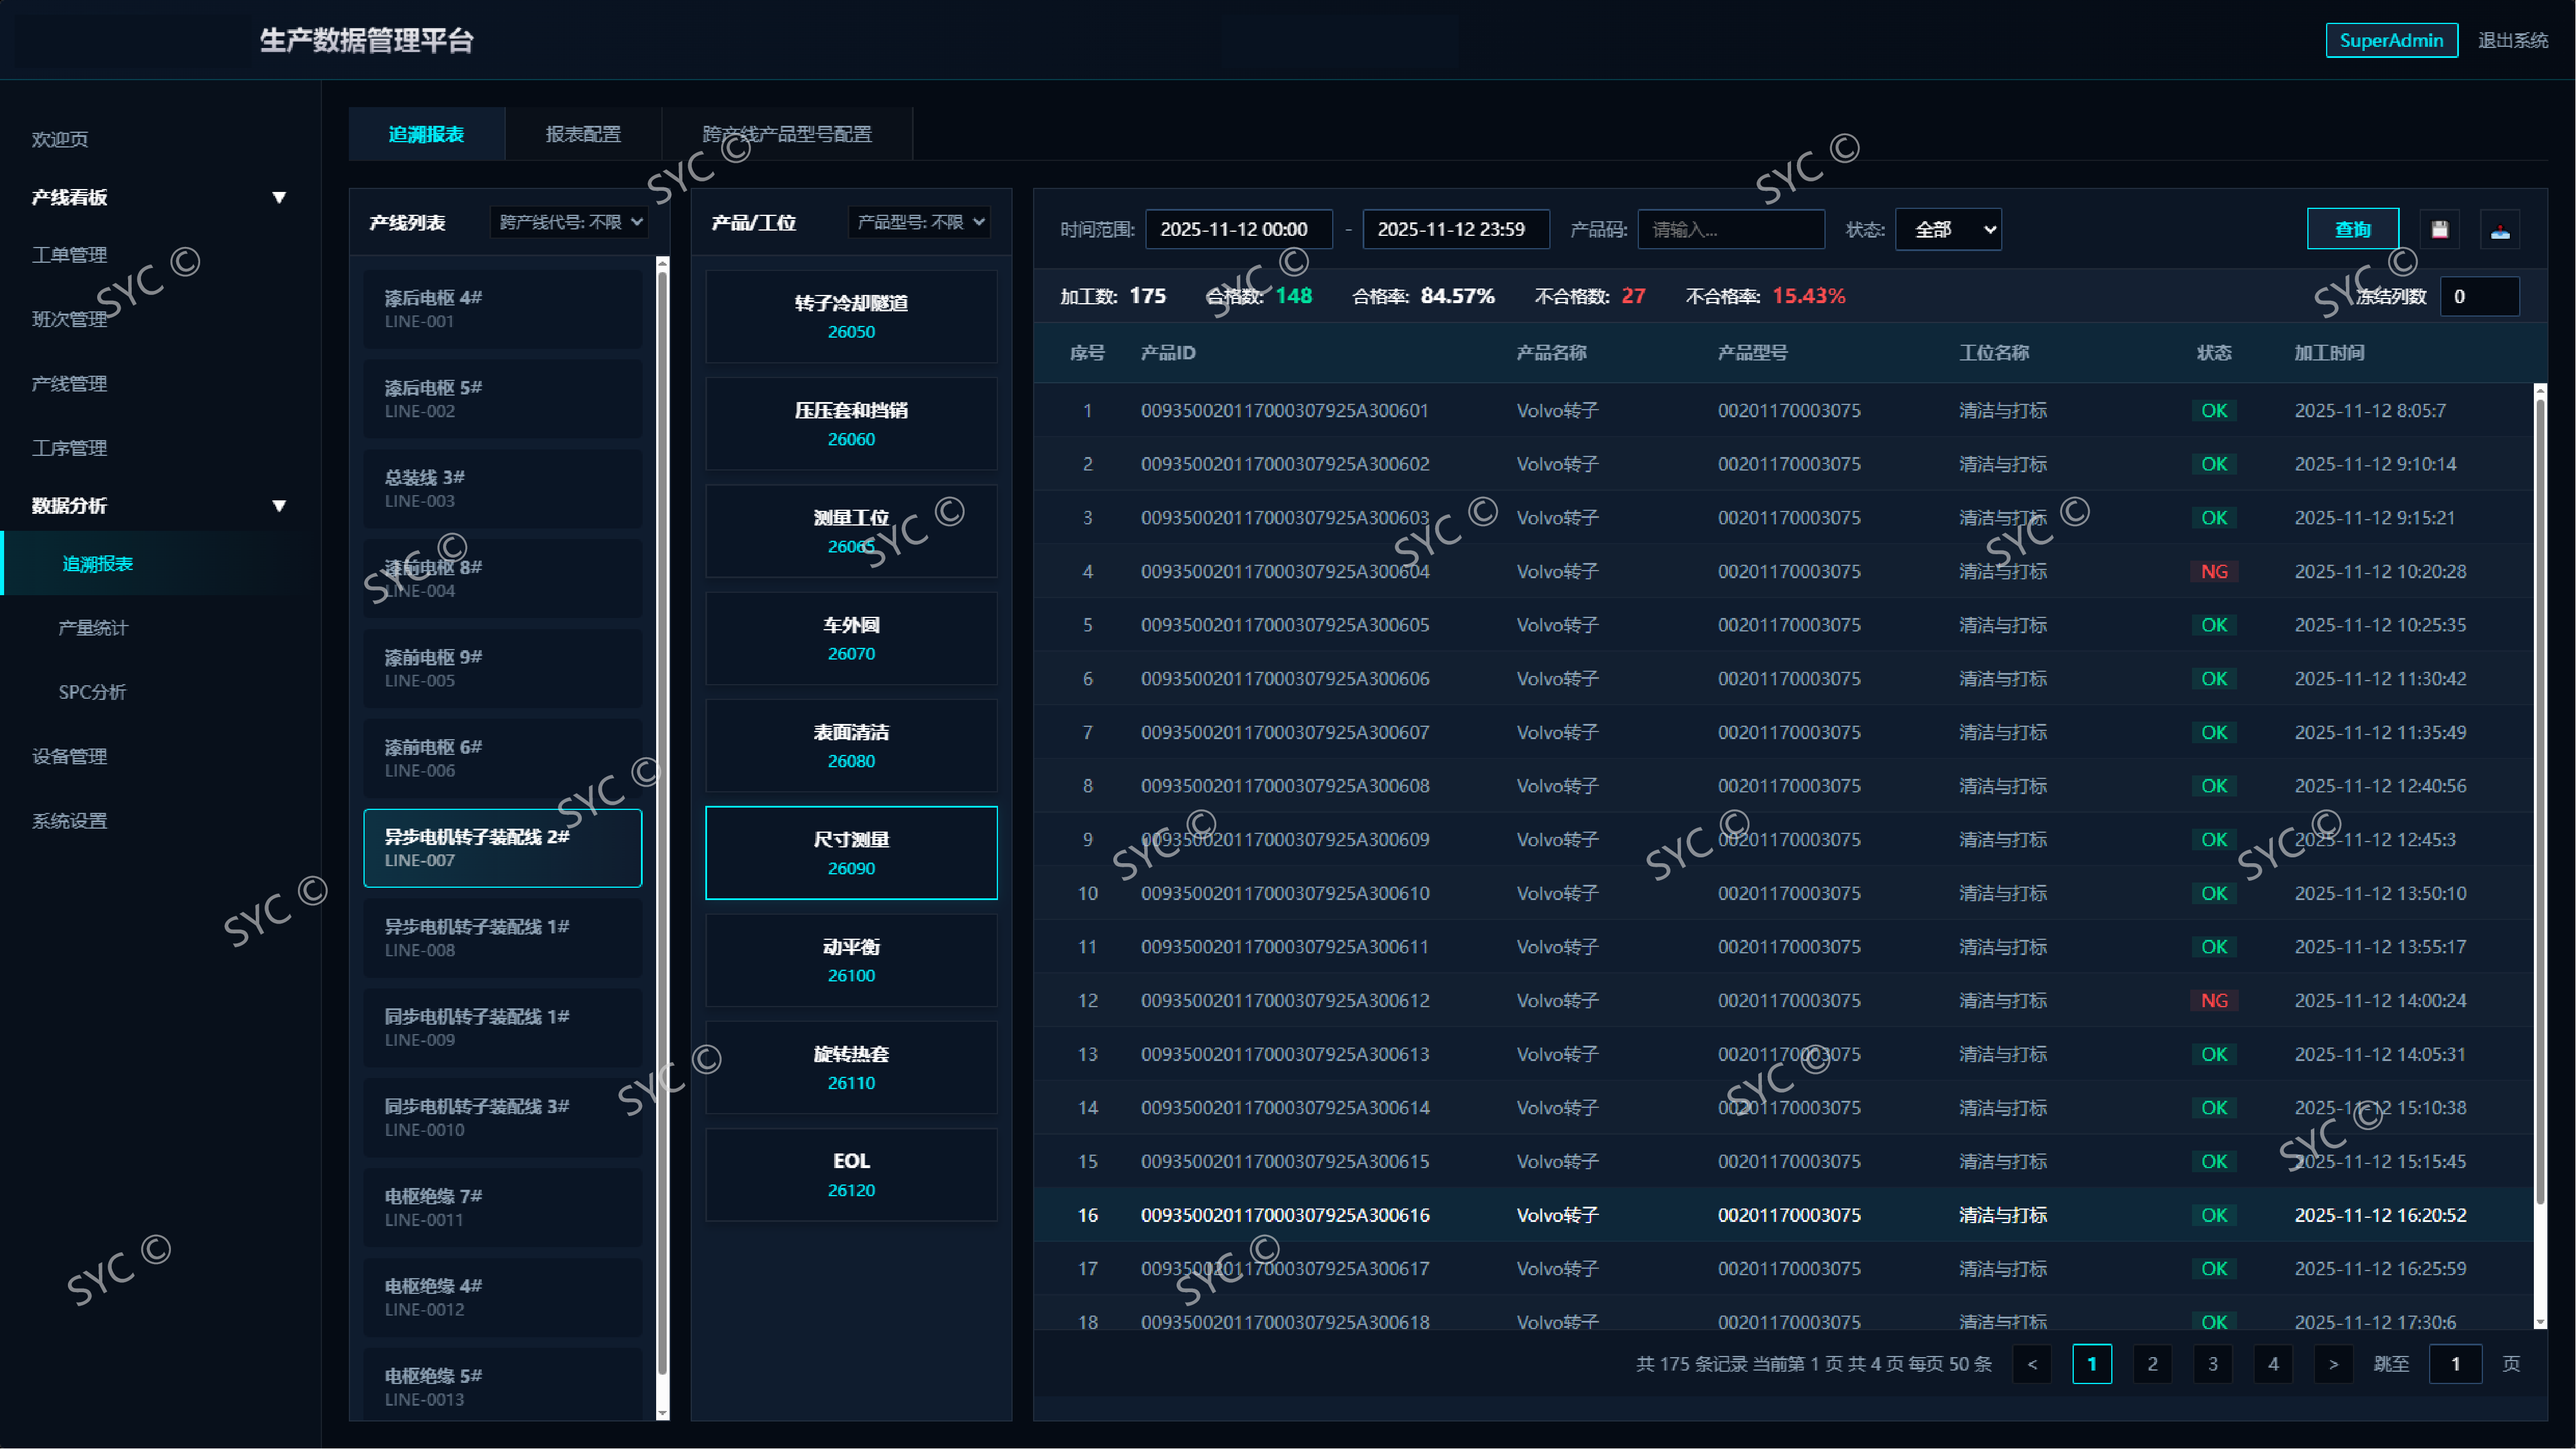Click 退出系统 to log out
Image resolution: width=2576 pixels, height=1449 pixels.
2512,41
